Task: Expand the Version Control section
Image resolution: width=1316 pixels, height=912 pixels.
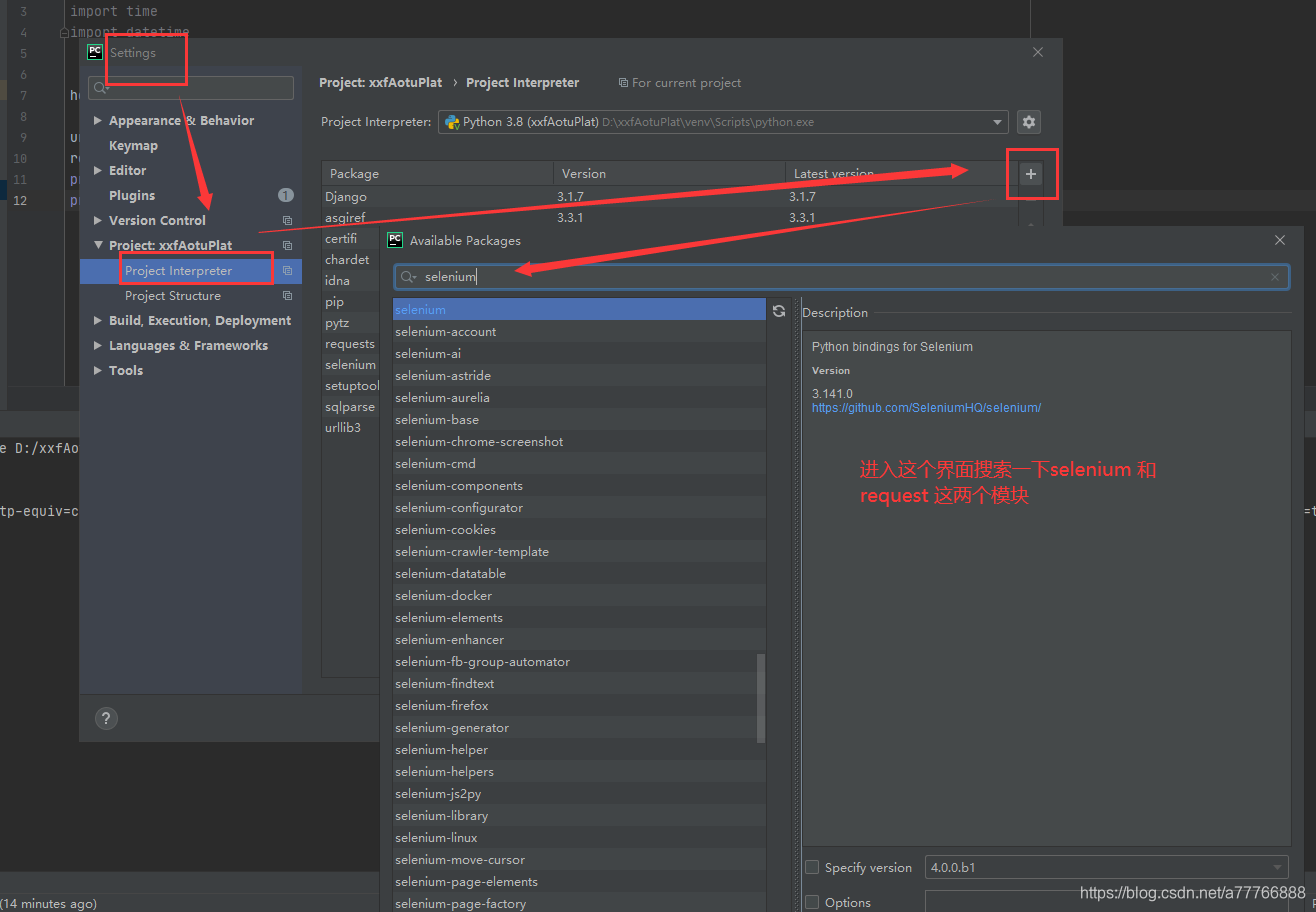Action: coord(98,220)
